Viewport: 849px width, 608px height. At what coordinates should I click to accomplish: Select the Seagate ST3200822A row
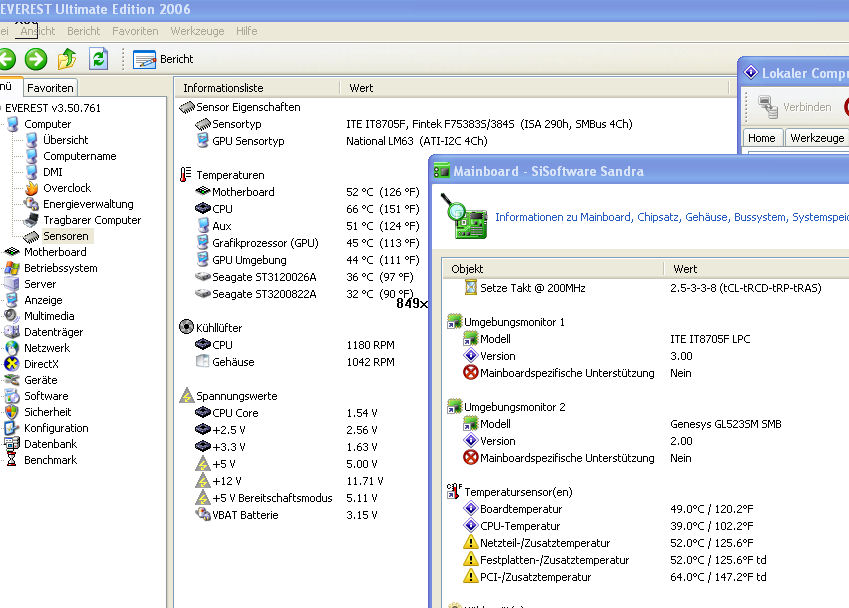pos(304,294)
